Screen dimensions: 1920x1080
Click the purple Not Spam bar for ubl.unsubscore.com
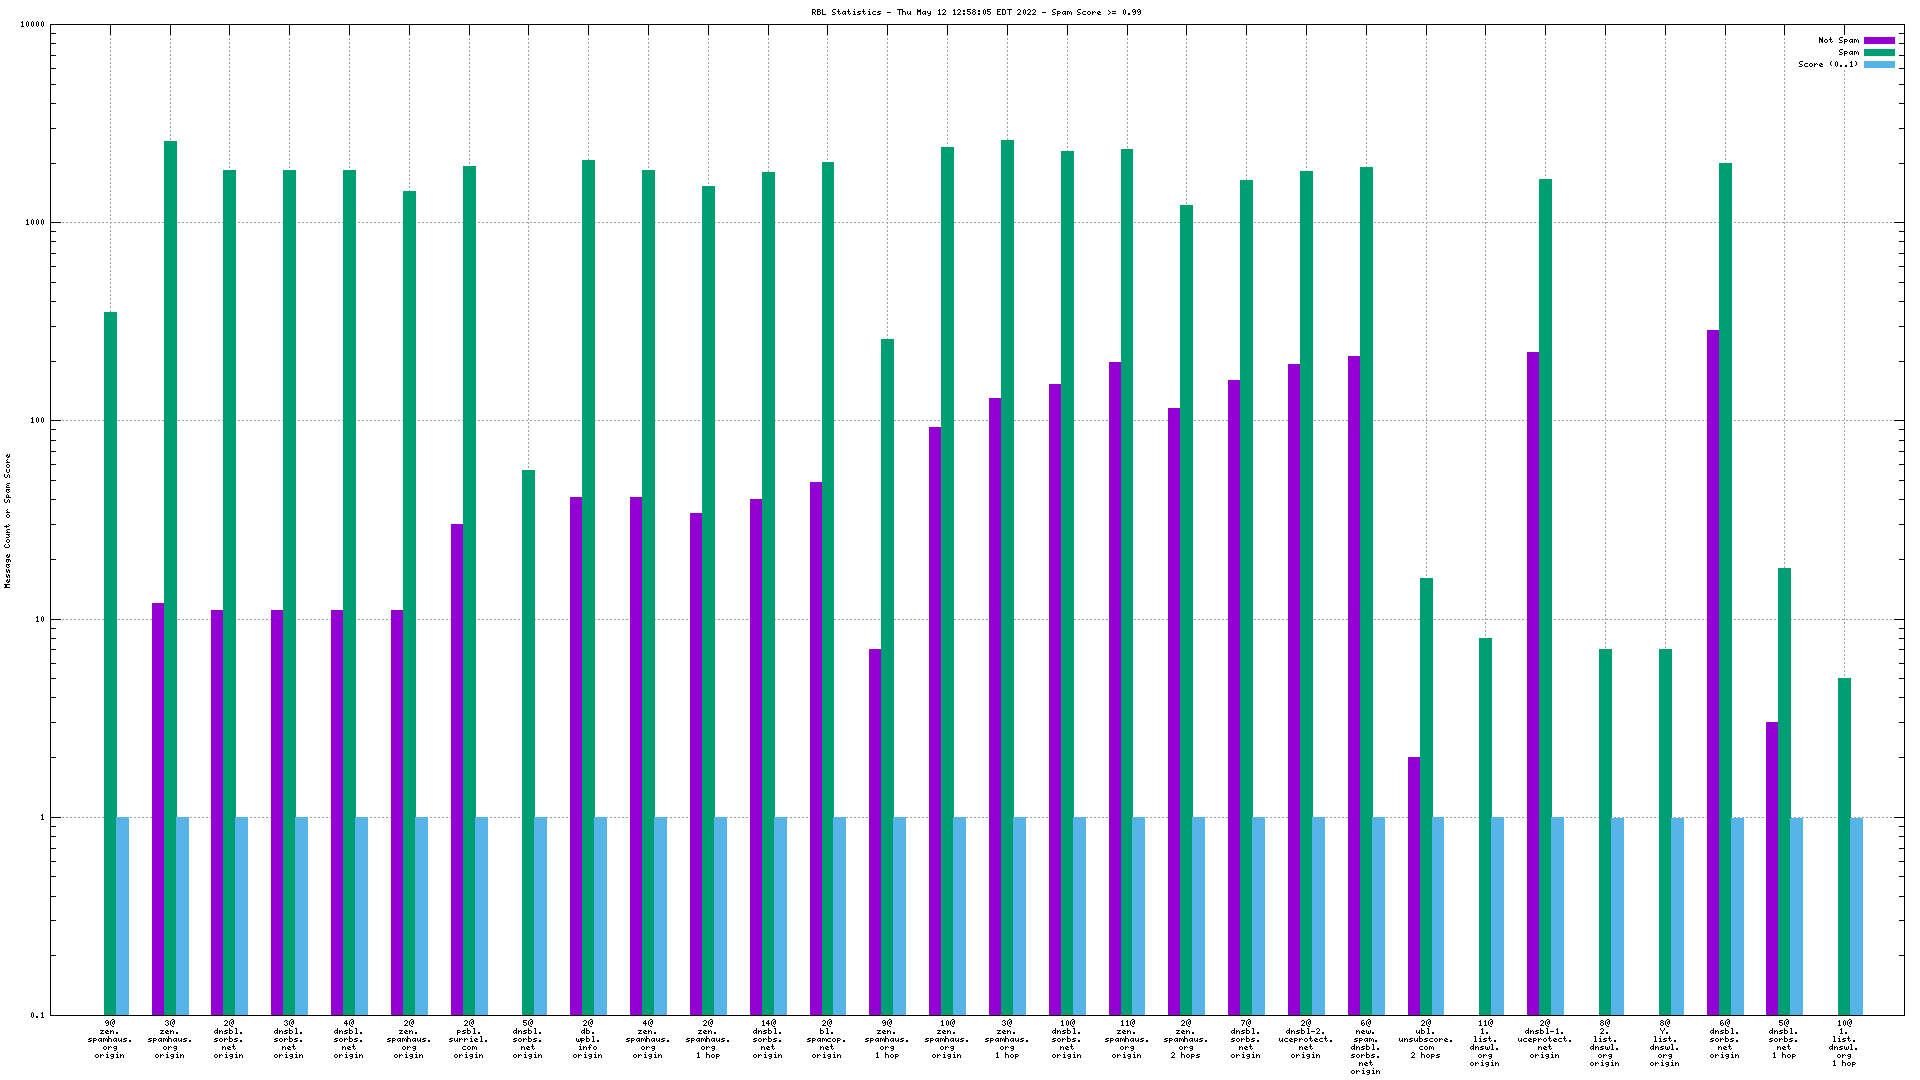1414,885
